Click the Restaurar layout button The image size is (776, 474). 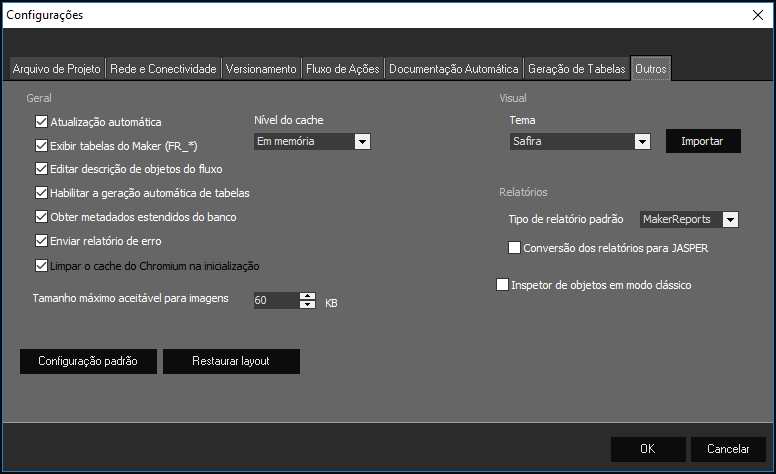click(231, 361)
